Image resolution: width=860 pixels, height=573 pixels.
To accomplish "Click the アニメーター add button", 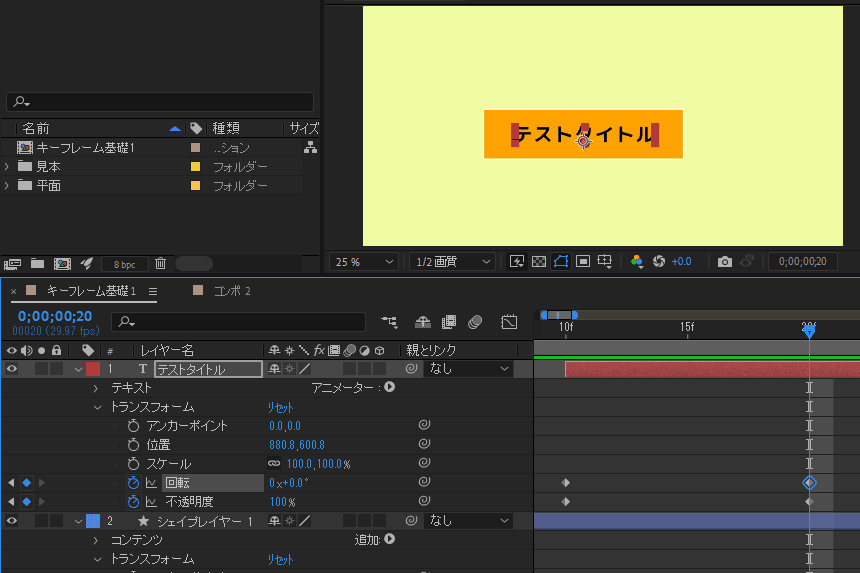I will click(389, 387).
